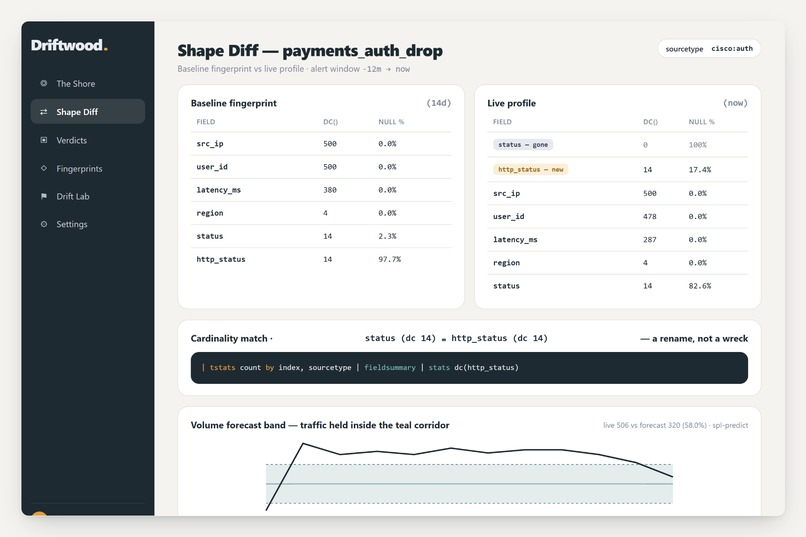The height and width of the screenshot is (537, 806).
Task: Select Shape Diff in sidebar
Action: click(88, 112)
